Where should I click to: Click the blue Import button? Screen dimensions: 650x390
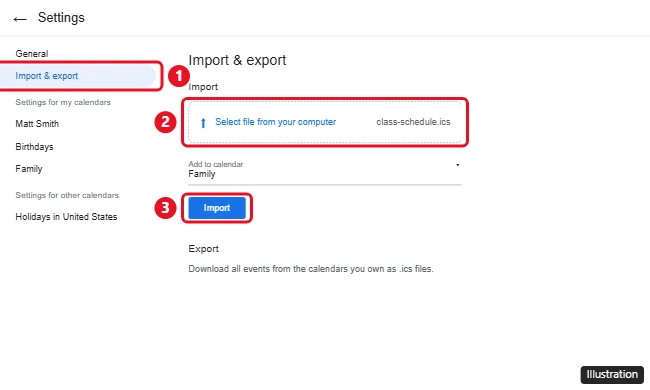click(217, 208)
